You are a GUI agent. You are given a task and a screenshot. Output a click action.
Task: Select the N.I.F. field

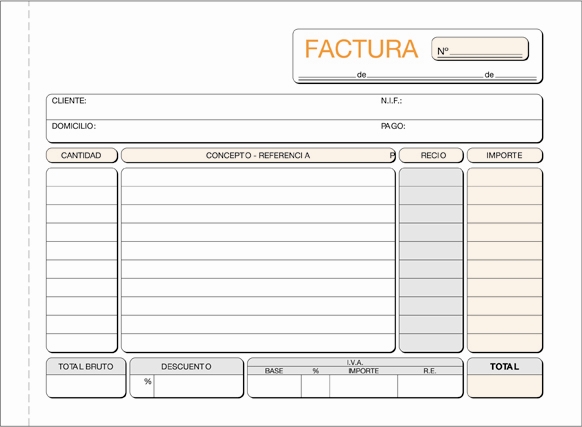pyautogui.click(x=460, y=107)
